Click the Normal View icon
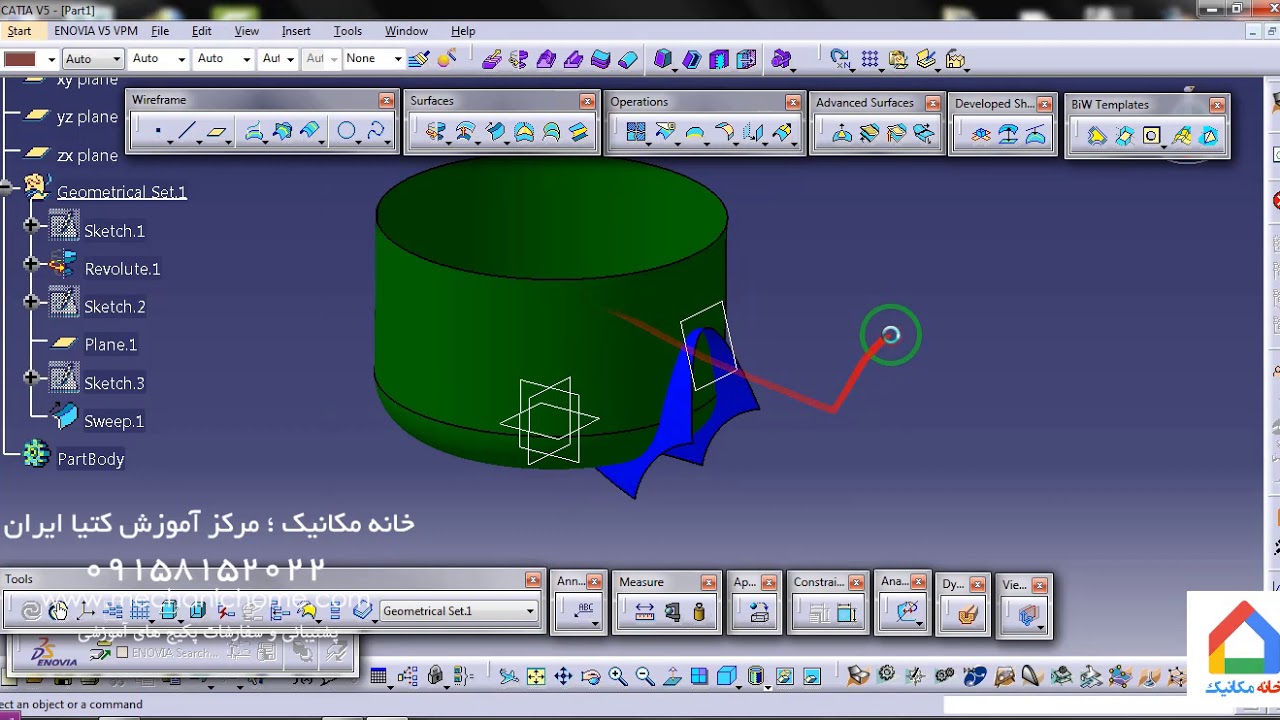 [x=672, y=677]
